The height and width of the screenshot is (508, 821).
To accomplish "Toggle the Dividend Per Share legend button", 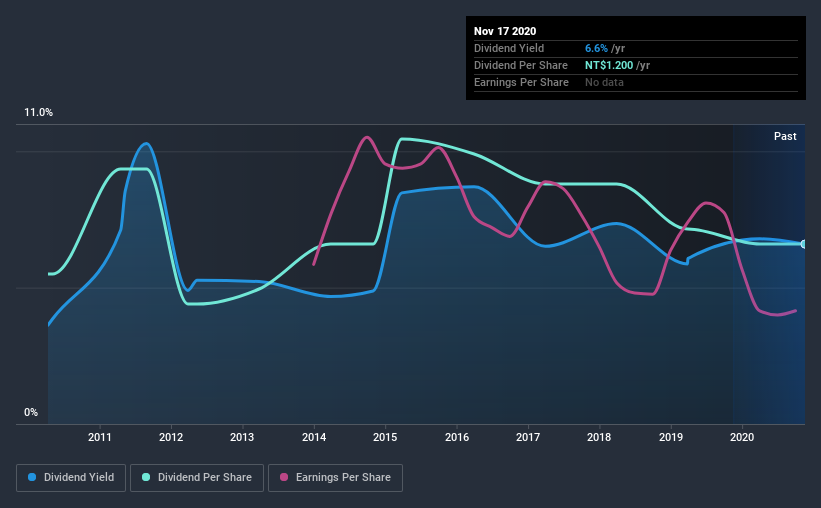I will coord(197,478).
